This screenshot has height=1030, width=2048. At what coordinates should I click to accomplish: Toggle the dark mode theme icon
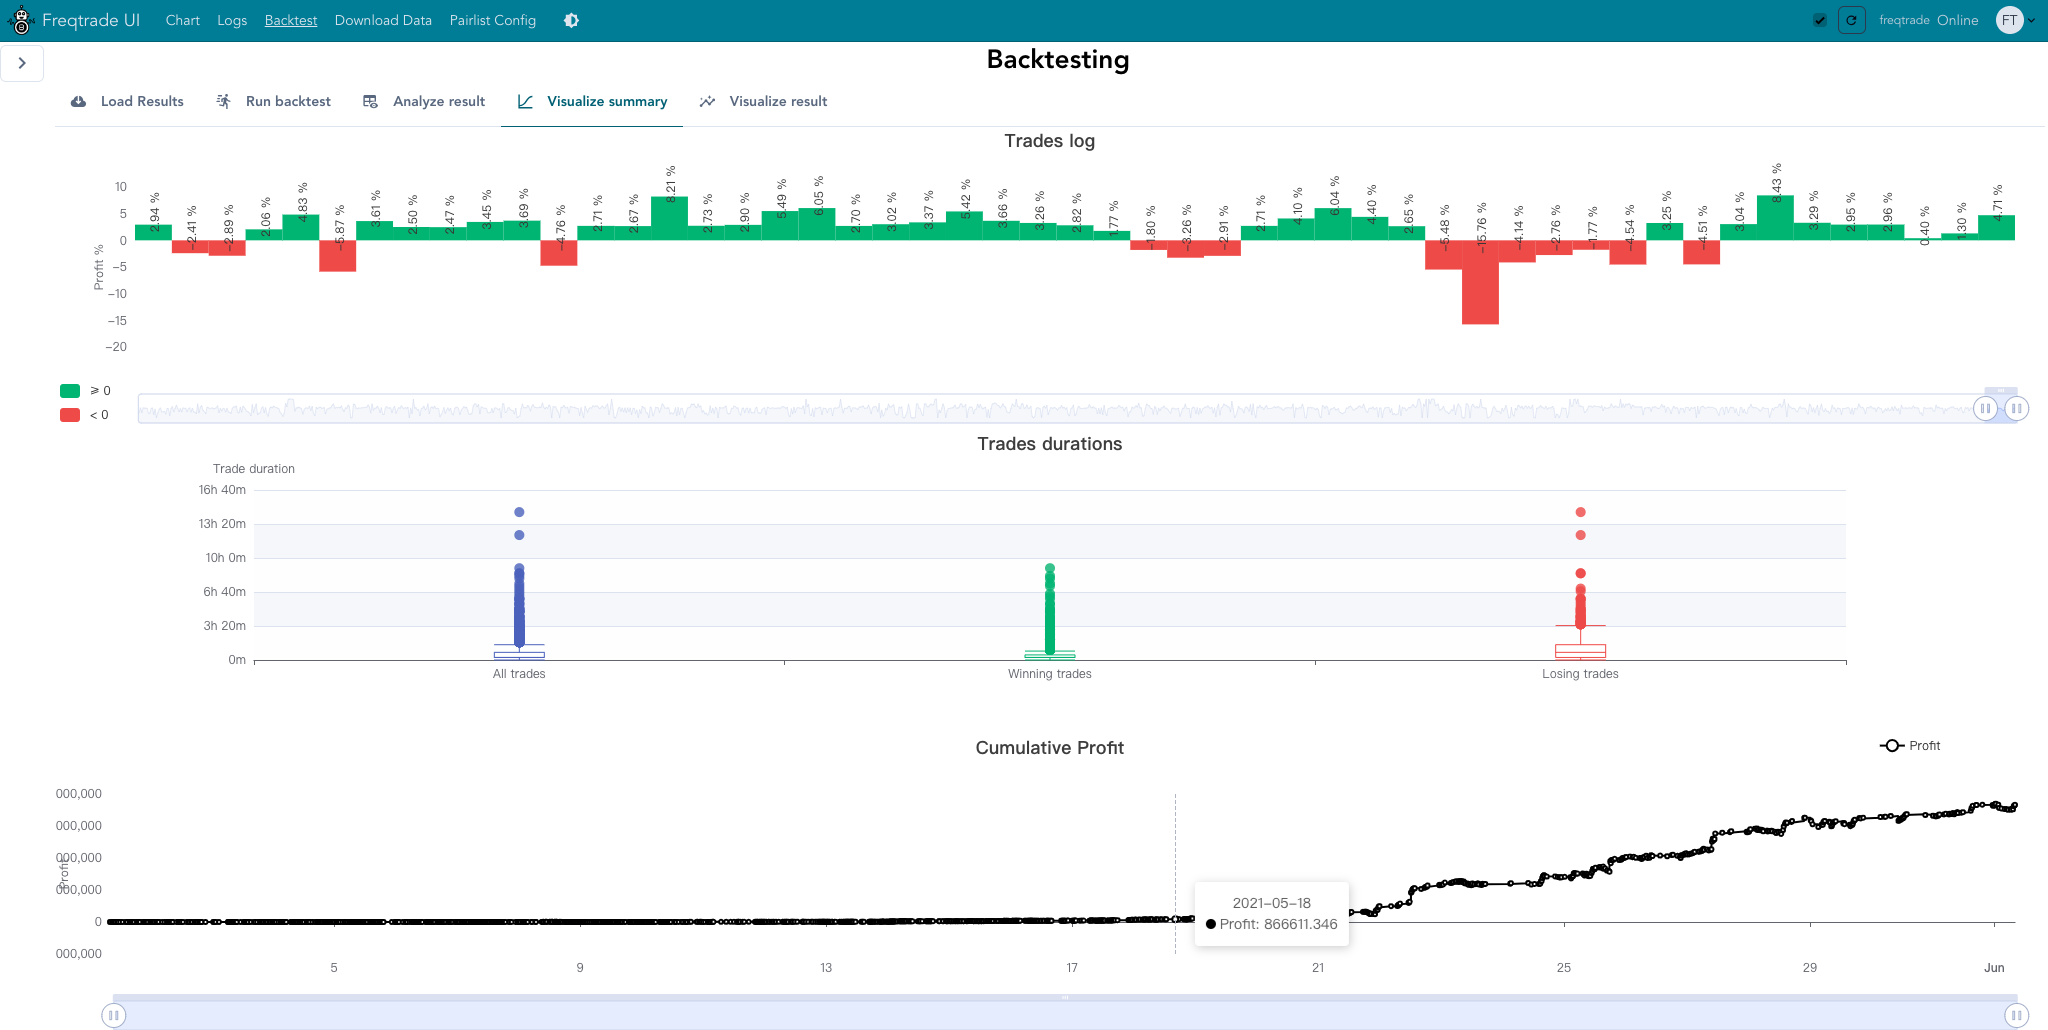[571, 20]
